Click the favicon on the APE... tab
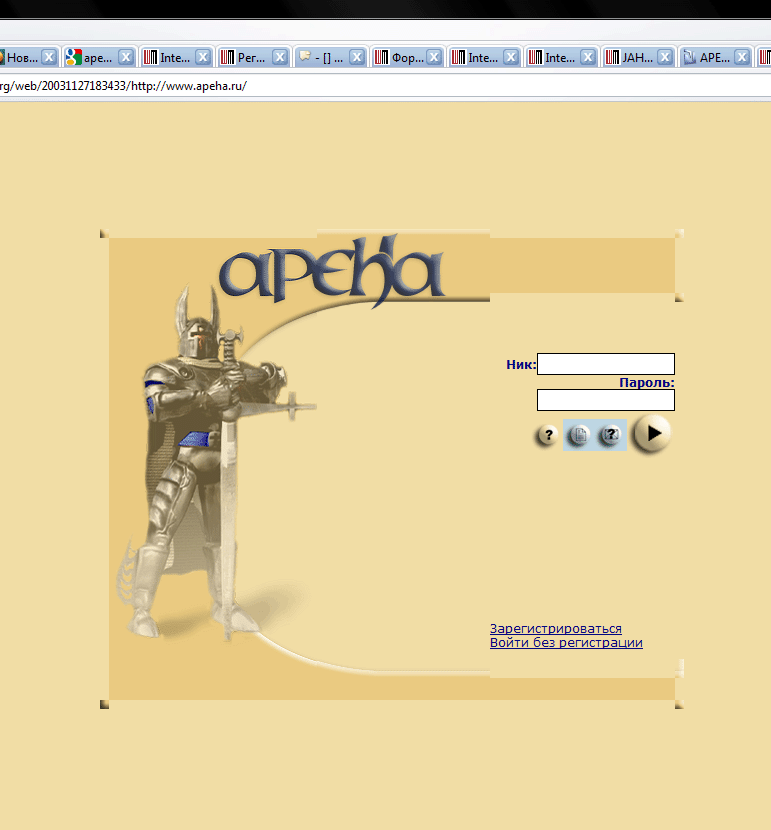The image size is (771, 830). tap(690, 57)
